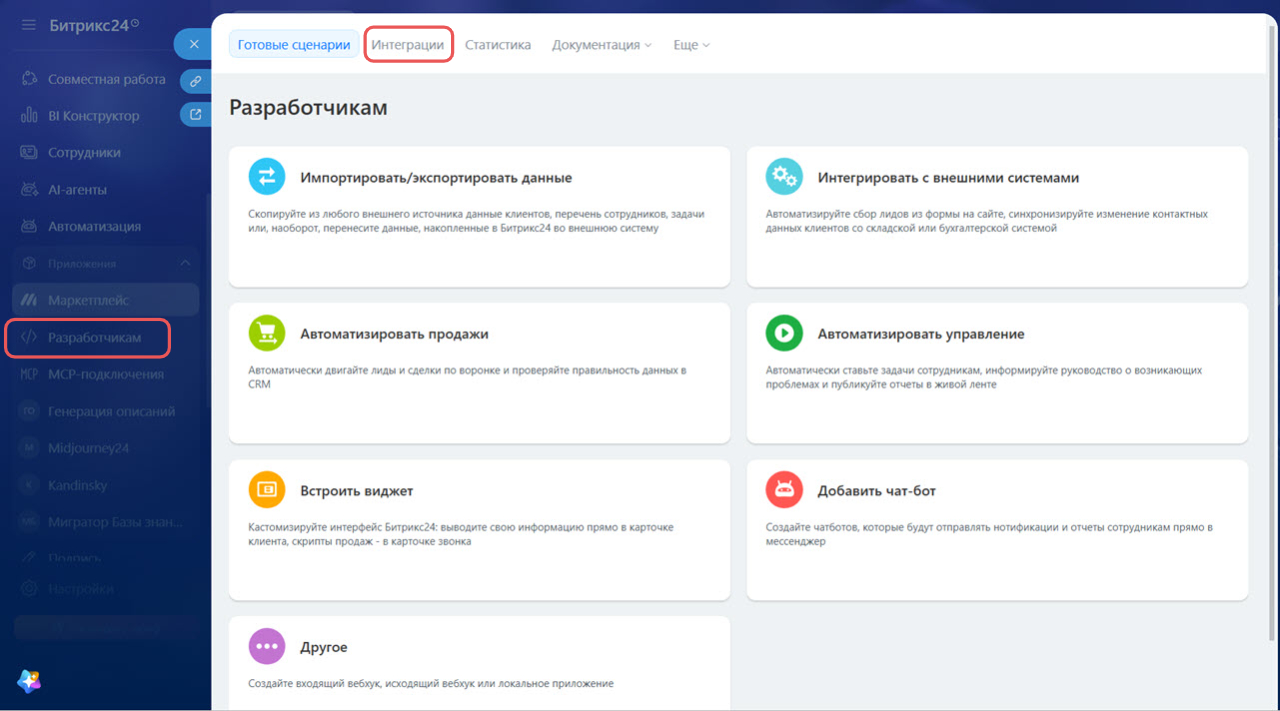Viewport: 1280px width, 711px height.
Task: Open Автоматизировать управление scenario
Action: (997, 373)
